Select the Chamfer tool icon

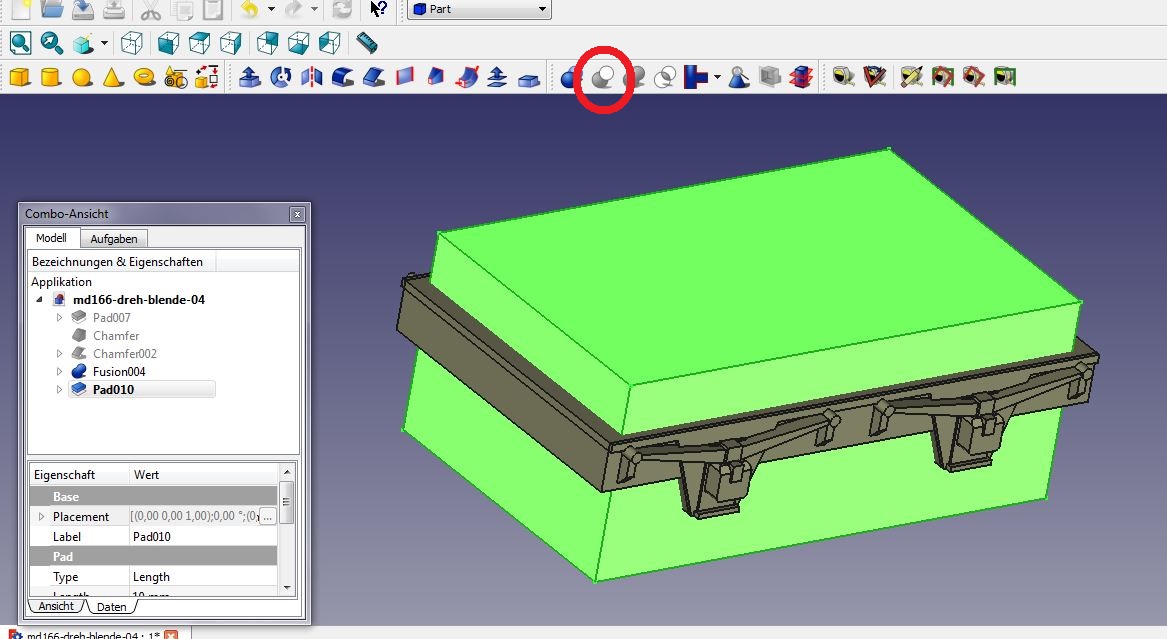pyautogui.click(x=374, y=77)
